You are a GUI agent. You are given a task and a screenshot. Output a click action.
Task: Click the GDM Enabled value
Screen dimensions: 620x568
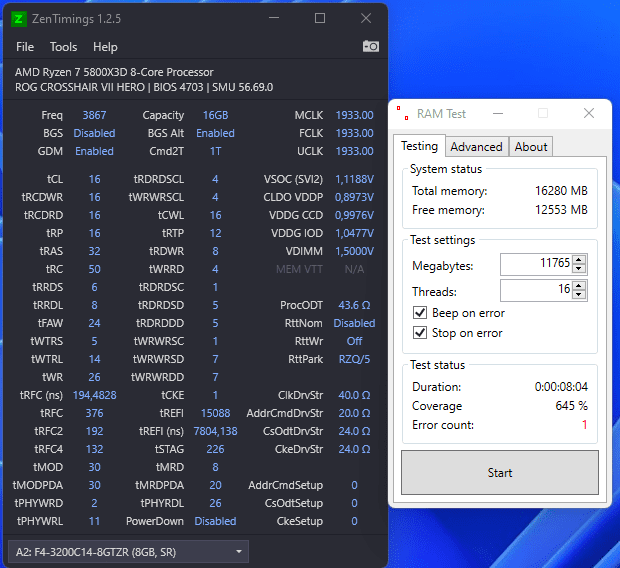[x=94, y=151]
